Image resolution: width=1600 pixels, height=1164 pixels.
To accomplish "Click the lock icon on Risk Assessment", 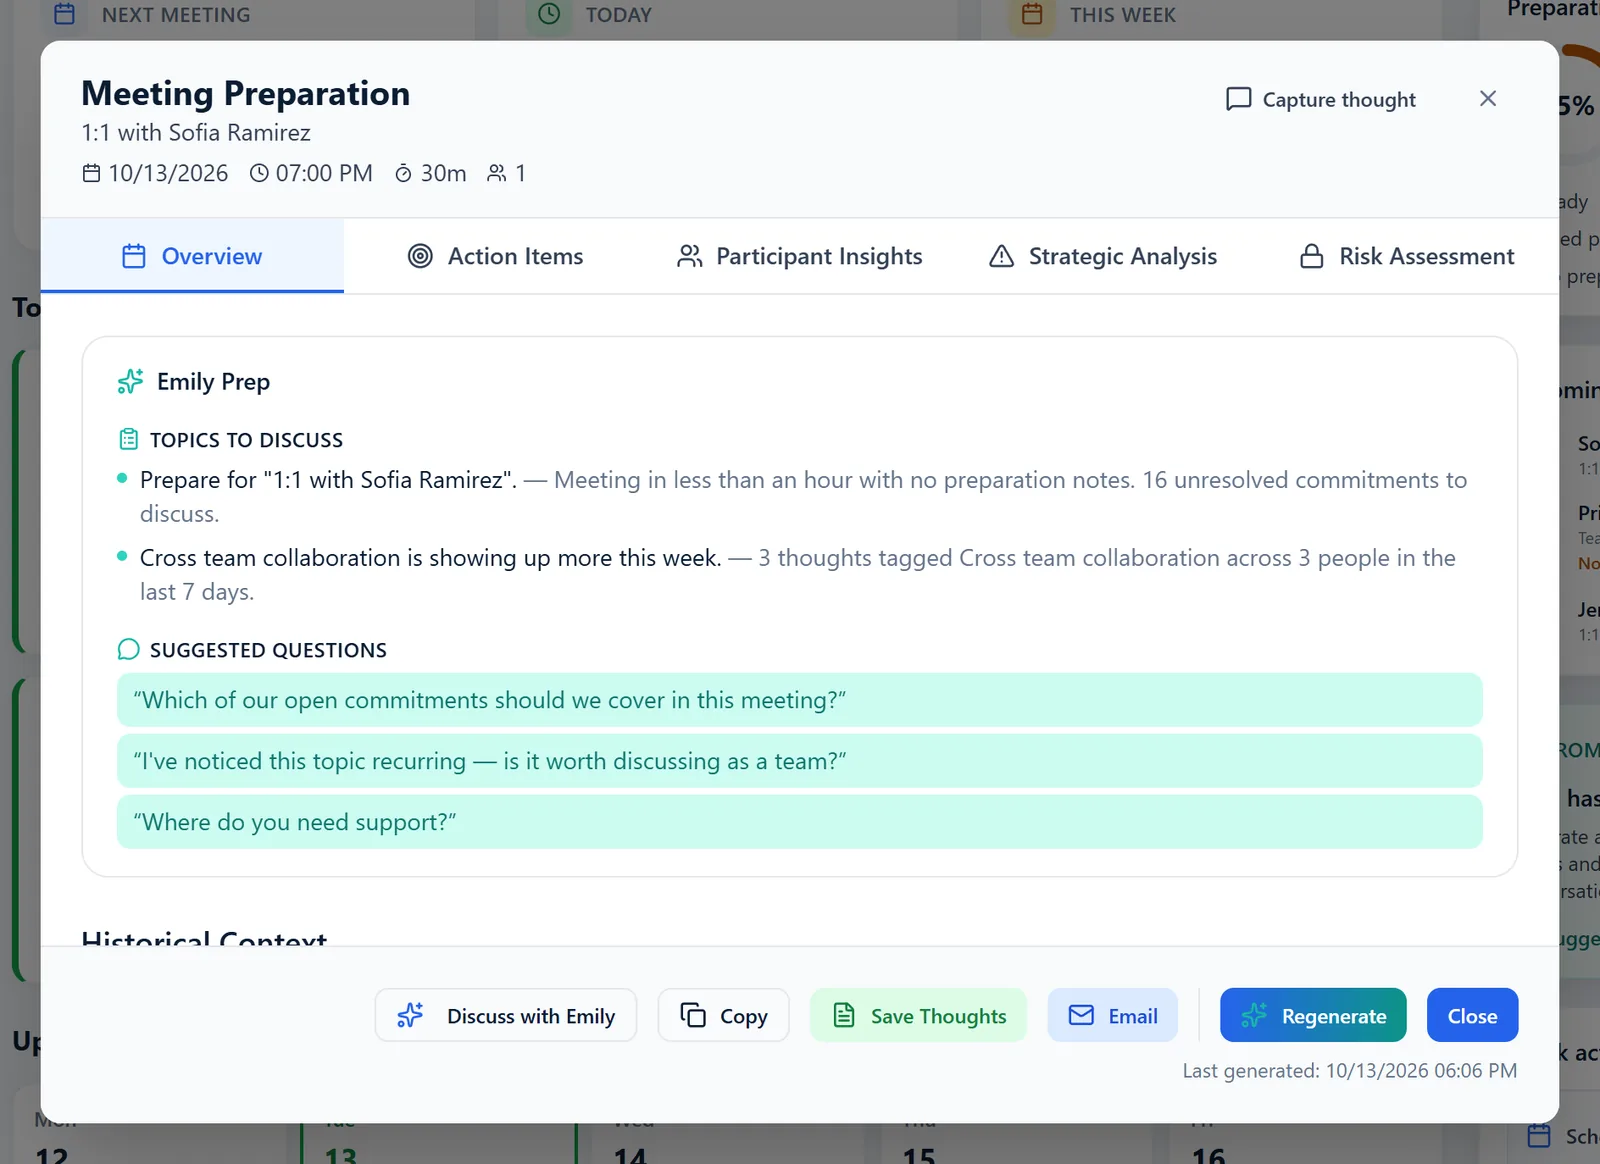I will pos(1312,256).
